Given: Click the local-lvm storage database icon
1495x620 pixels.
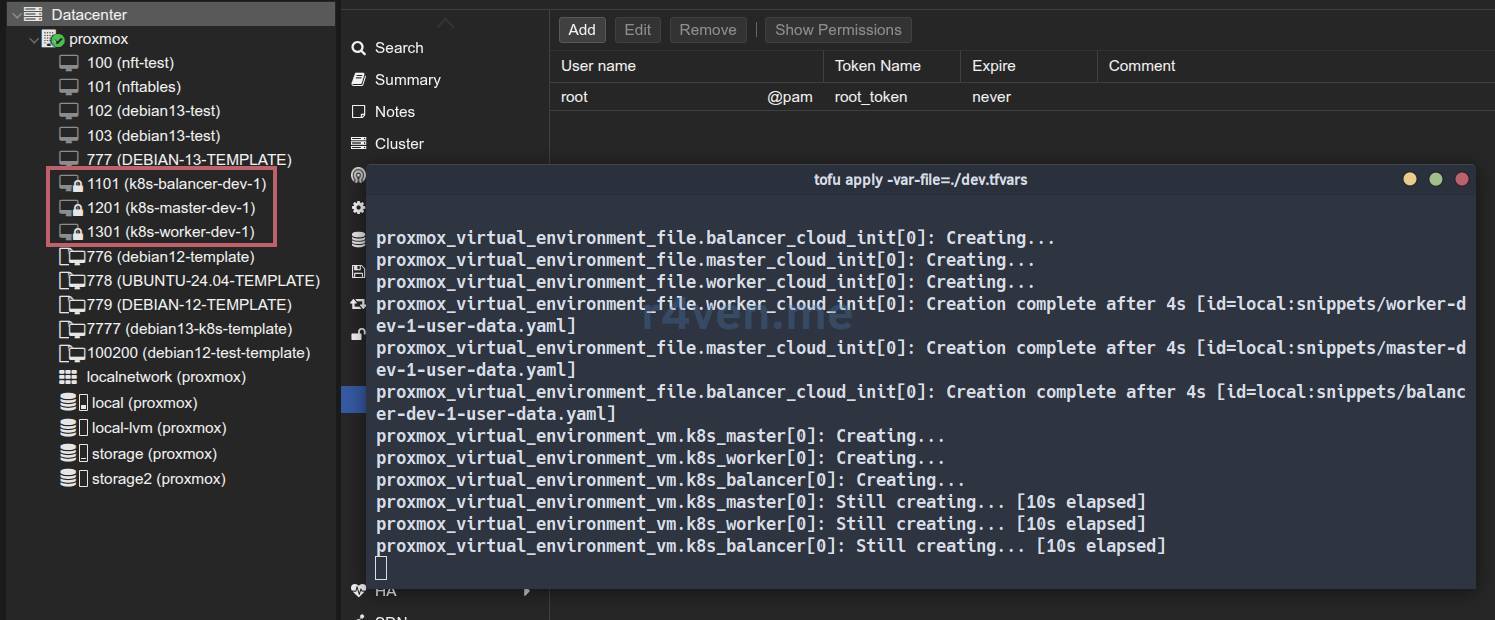Looking at the screenshot, I should pyautogui.click(x=69, y=428).
